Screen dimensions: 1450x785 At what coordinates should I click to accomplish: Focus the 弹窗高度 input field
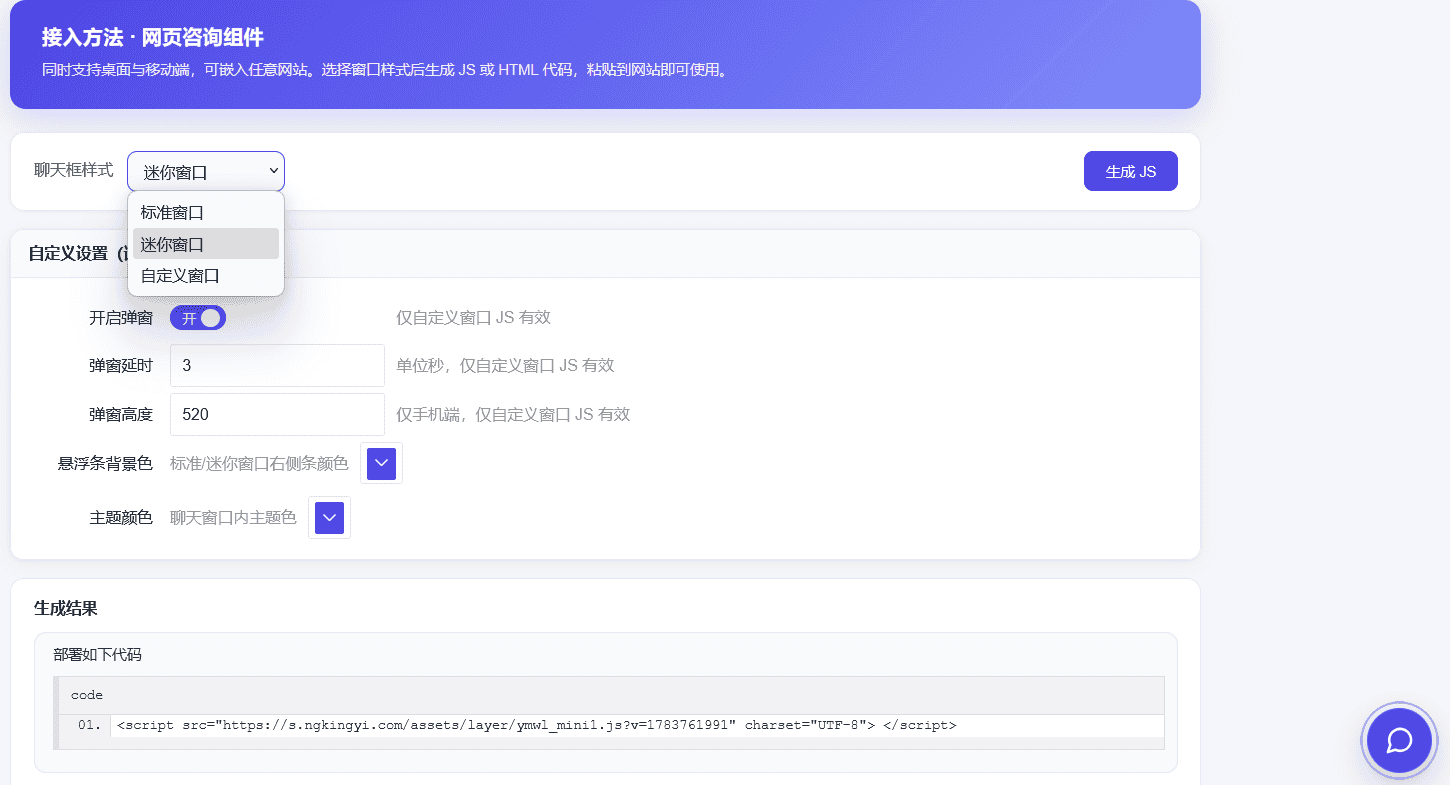pos(277,414)
